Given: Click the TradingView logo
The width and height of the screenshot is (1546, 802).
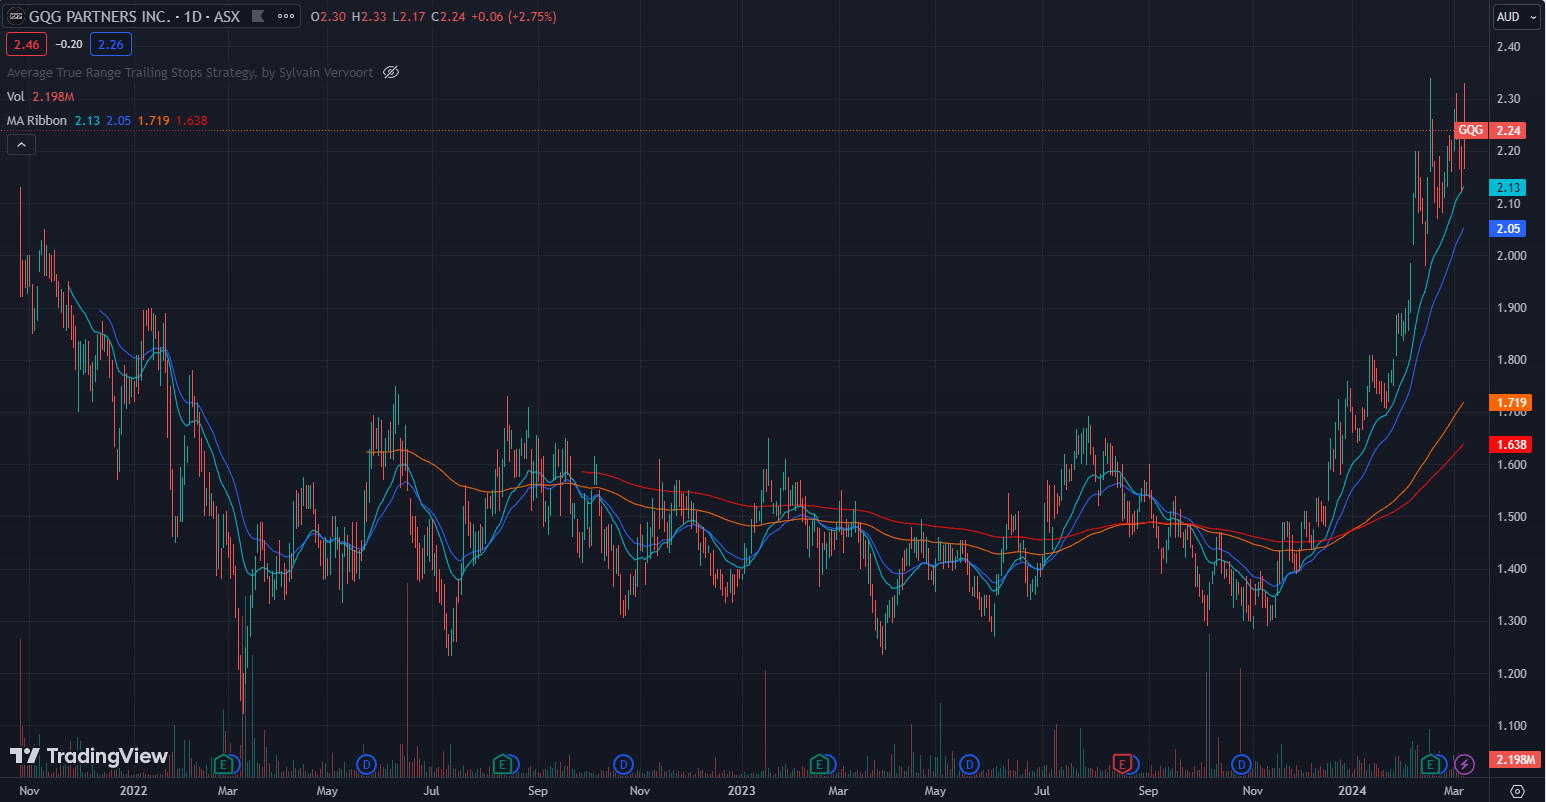Looking at the screenshot, I should [x=89, y=756].
